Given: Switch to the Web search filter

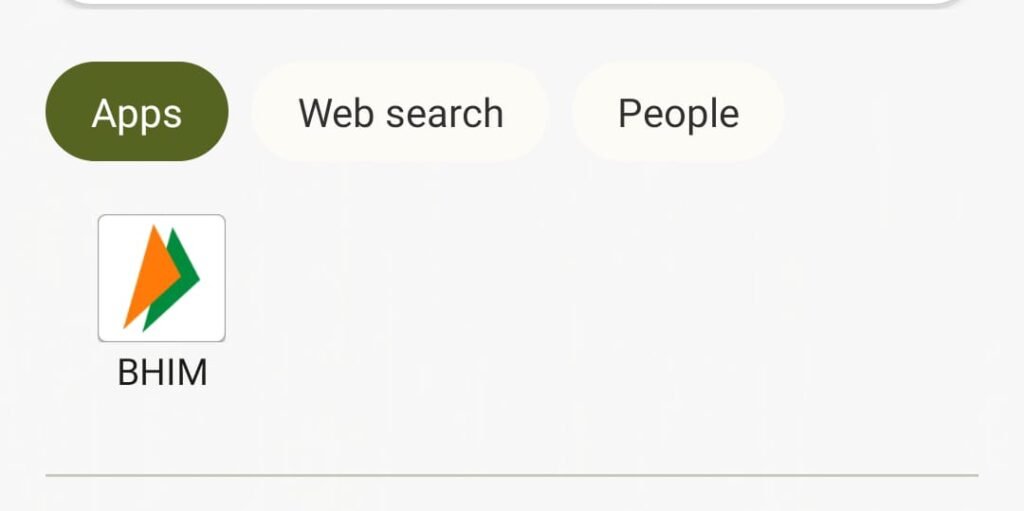Looking at the screenshot, I should point(400,112).
